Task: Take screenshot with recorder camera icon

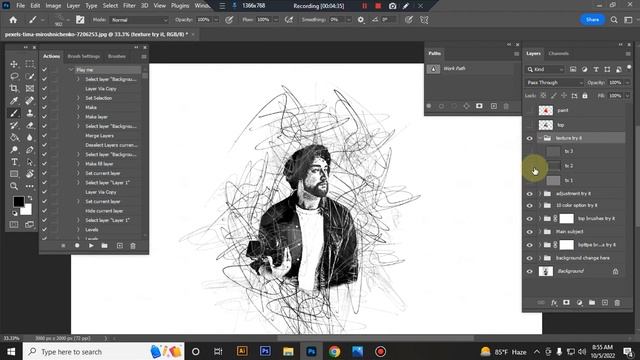Action: click(x=392, y=6)
